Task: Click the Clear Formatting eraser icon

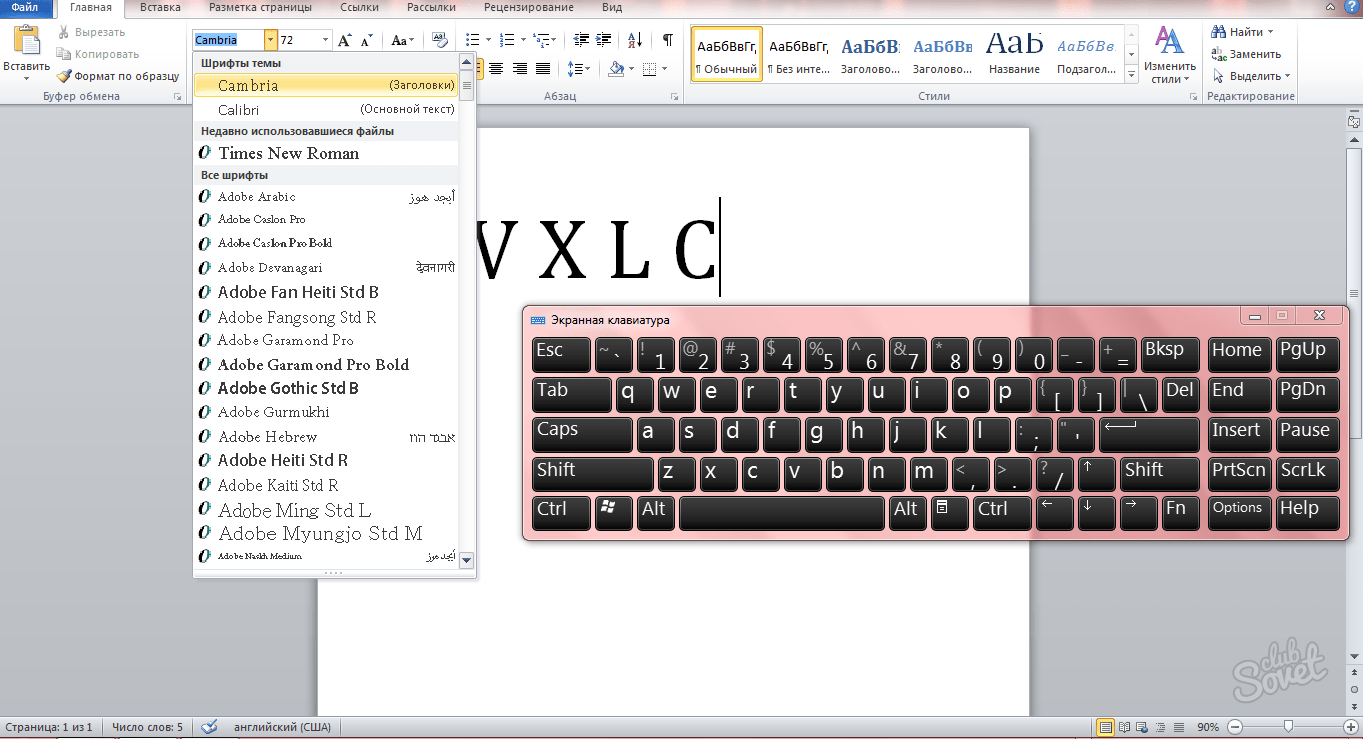Action: pyautogui.click(x=439, y=41)
